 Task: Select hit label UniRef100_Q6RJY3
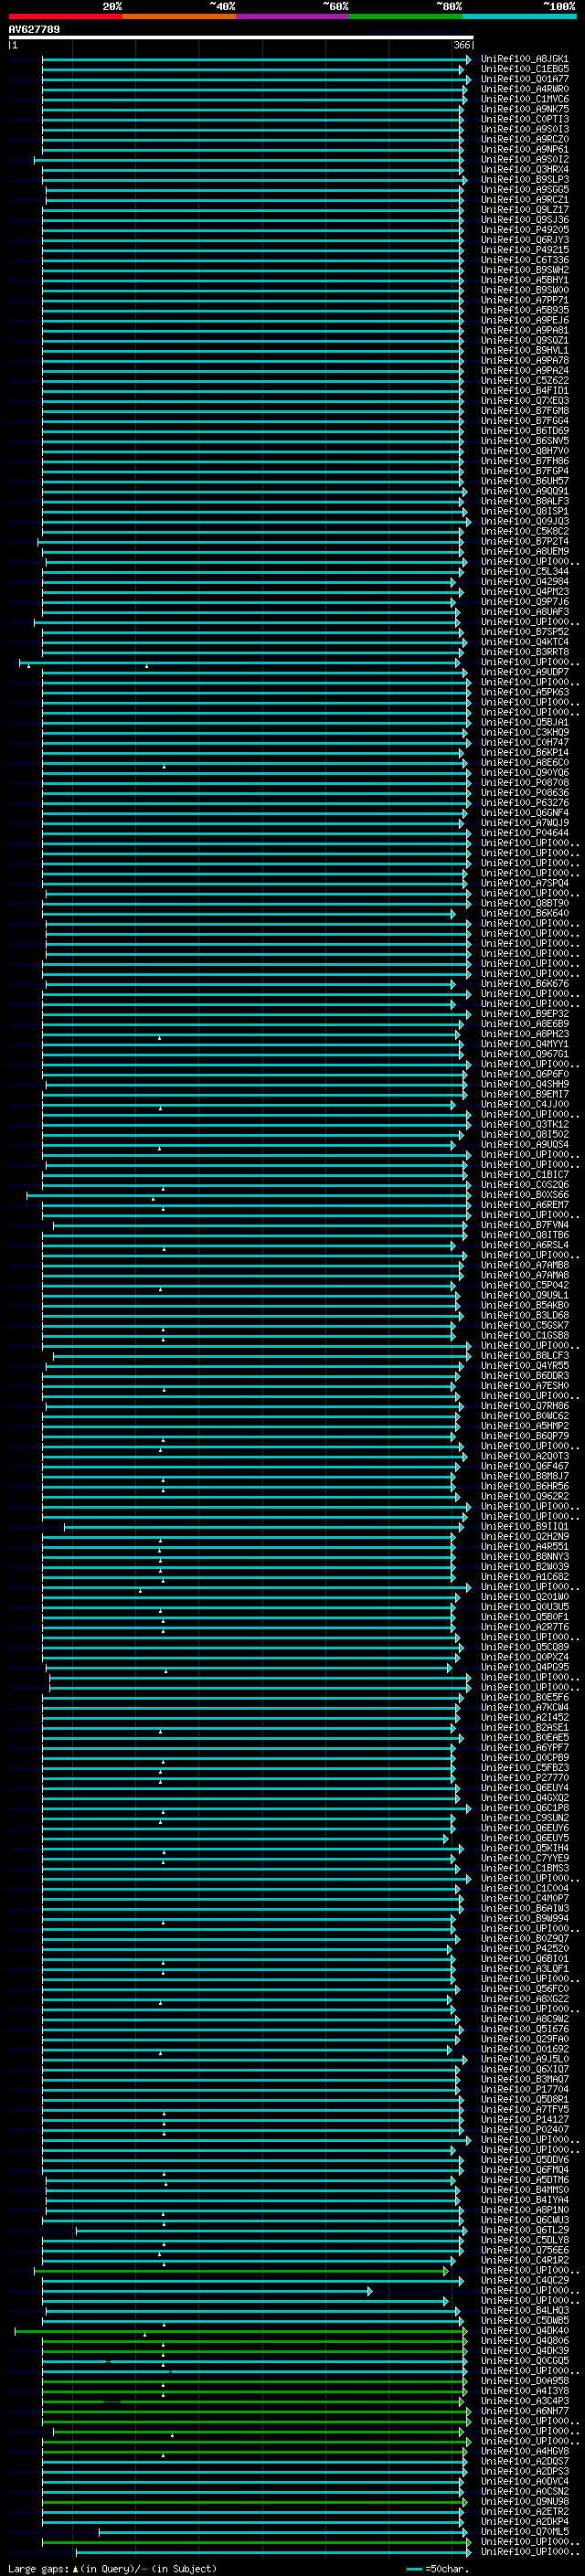point(525,240)
